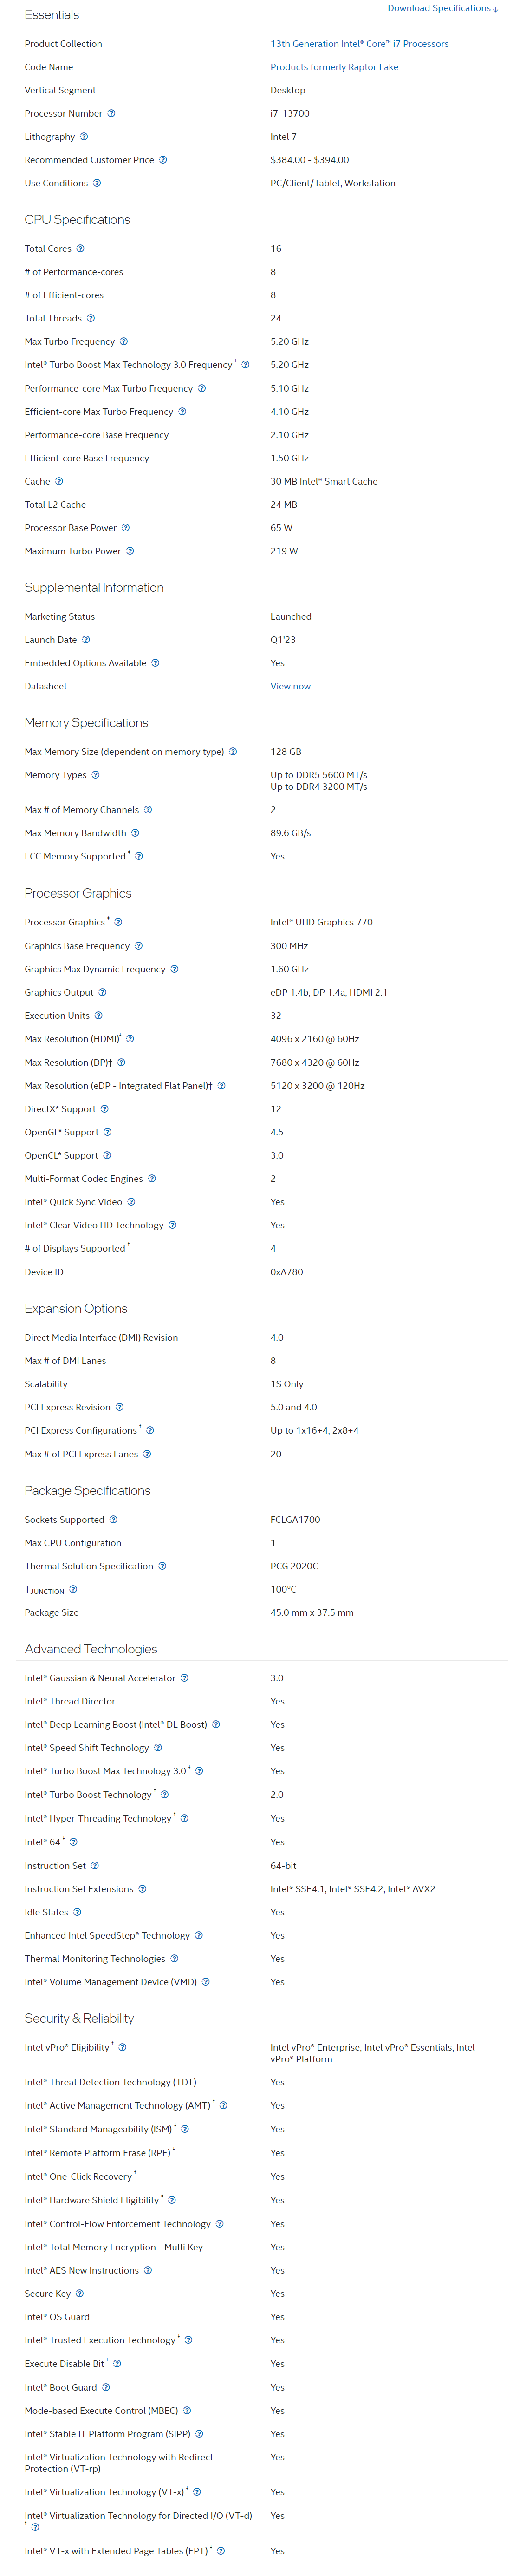This screenshot has width=520, height=2576.
Task: Open 13th Generation Intel Core i7 Processors link
Action: point(359,44)
